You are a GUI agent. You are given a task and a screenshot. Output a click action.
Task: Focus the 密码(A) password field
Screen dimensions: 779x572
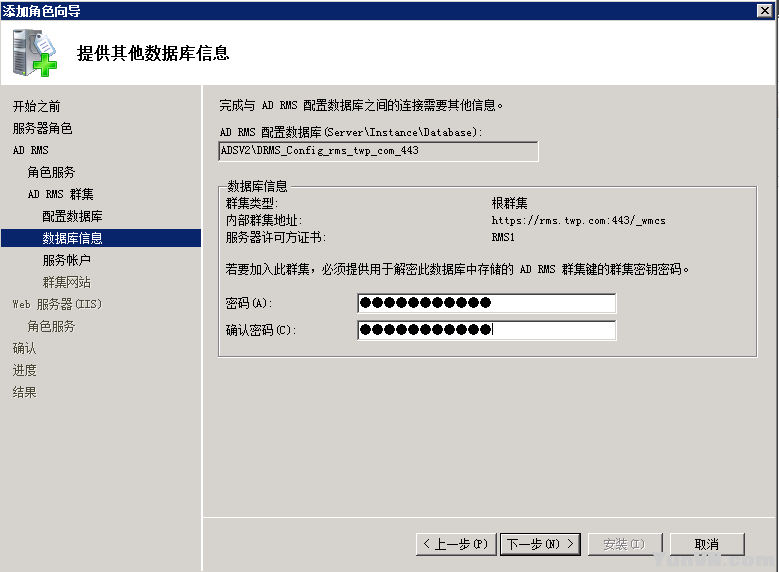tap(487, 303)
